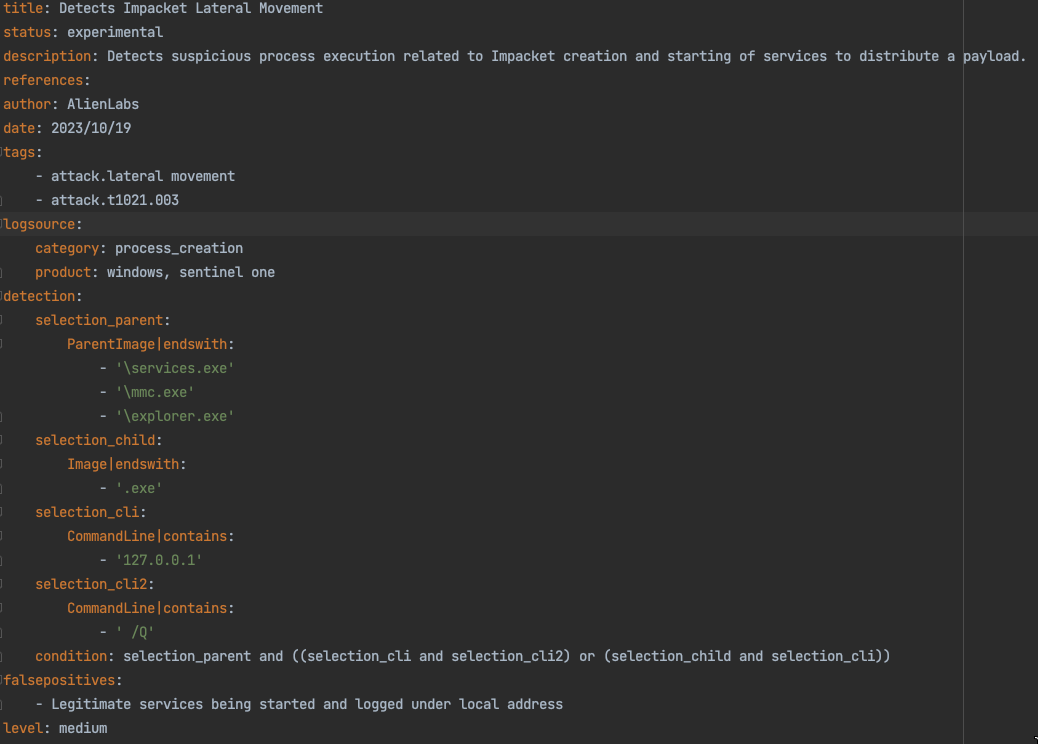Place cursor on author AlienLabs
Image resolution: width=1038 pixels, height=744 pixels.
coord(102,104)
